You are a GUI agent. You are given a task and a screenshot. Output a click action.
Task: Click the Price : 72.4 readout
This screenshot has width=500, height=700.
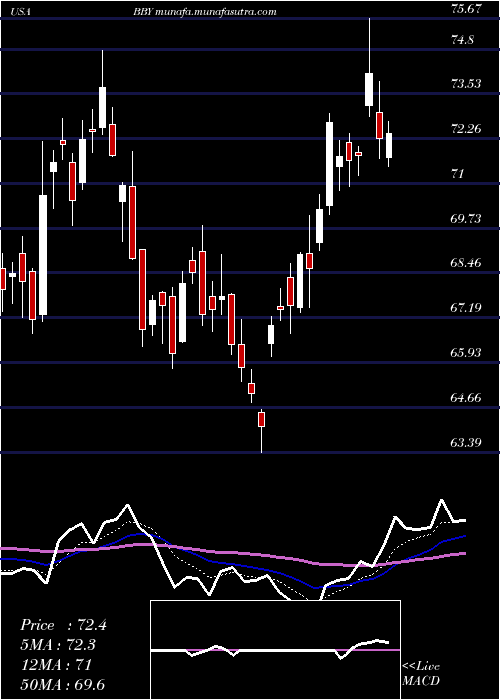[63, 625]
